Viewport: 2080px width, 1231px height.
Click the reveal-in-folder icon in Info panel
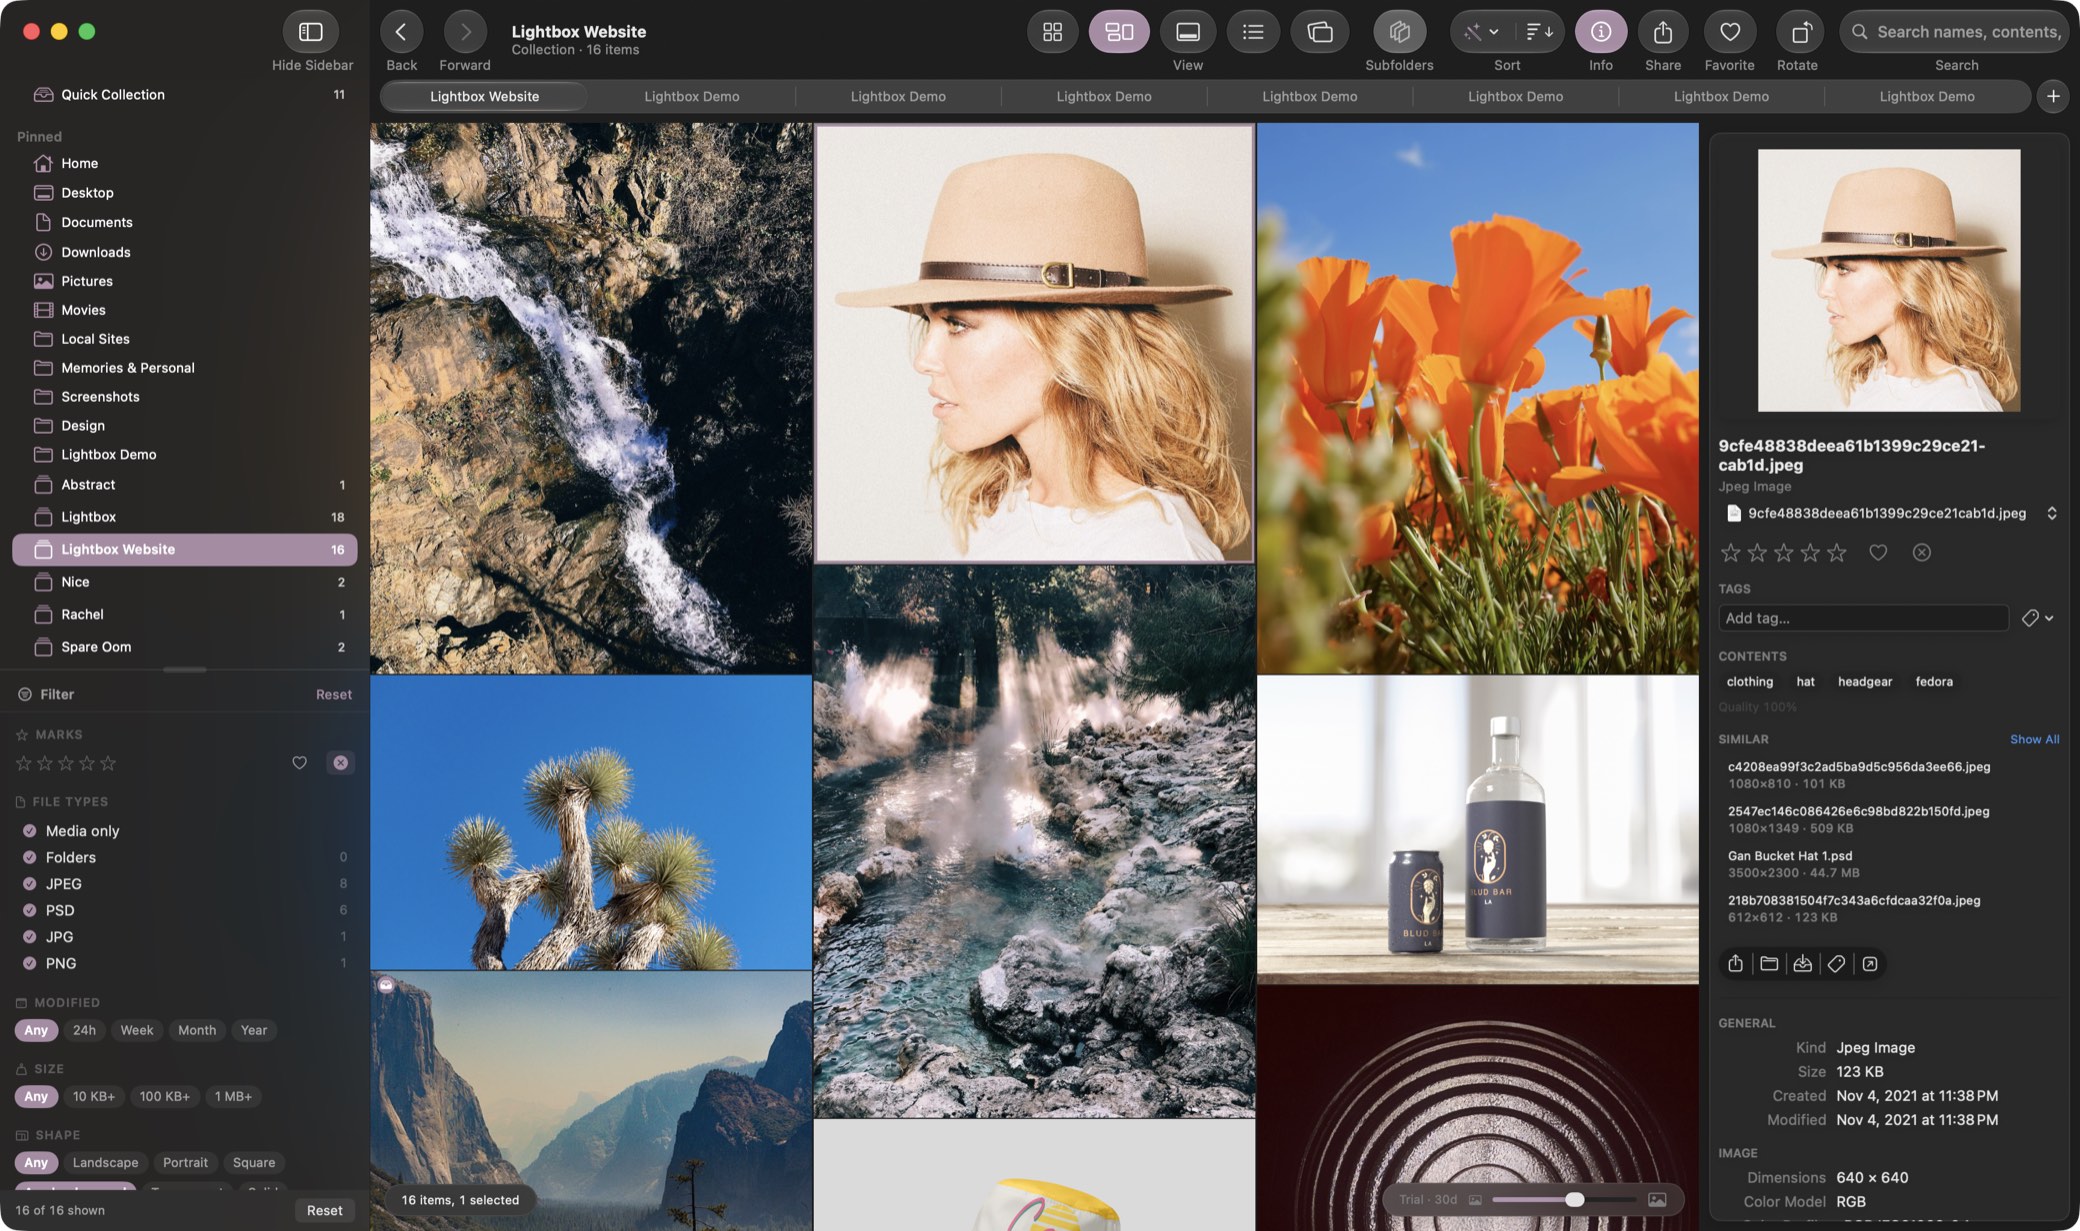click(x=1769, y=963)
